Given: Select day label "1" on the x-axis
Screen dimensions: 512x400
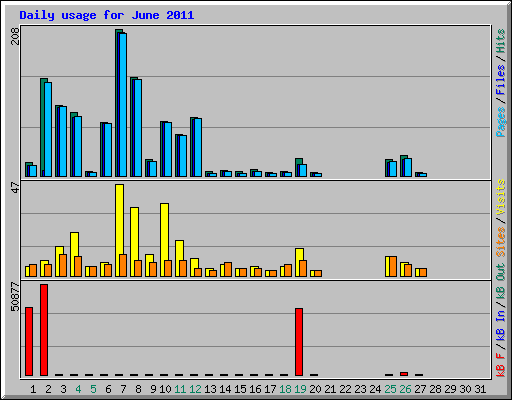Looking at the screenshot, I should [33, 389].
